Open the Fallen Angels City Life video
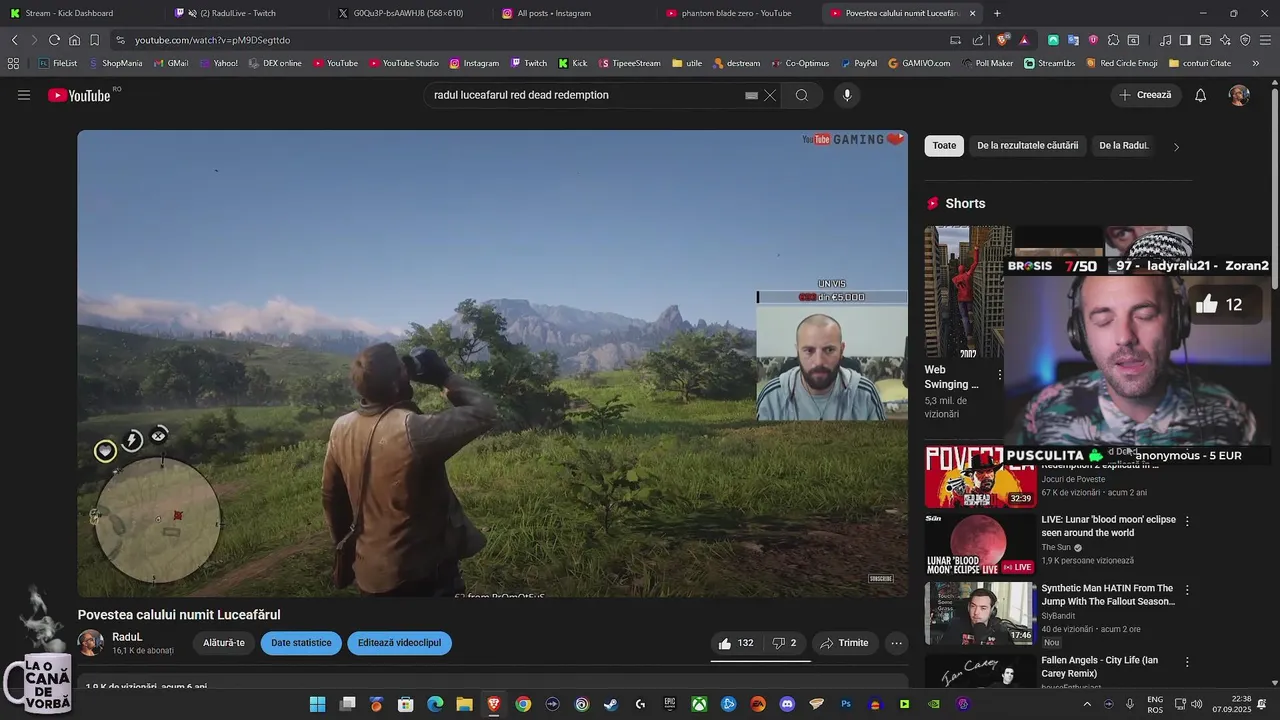Image resolution: width=1280 pixels, height=720 pixels. tap(979, 672)
